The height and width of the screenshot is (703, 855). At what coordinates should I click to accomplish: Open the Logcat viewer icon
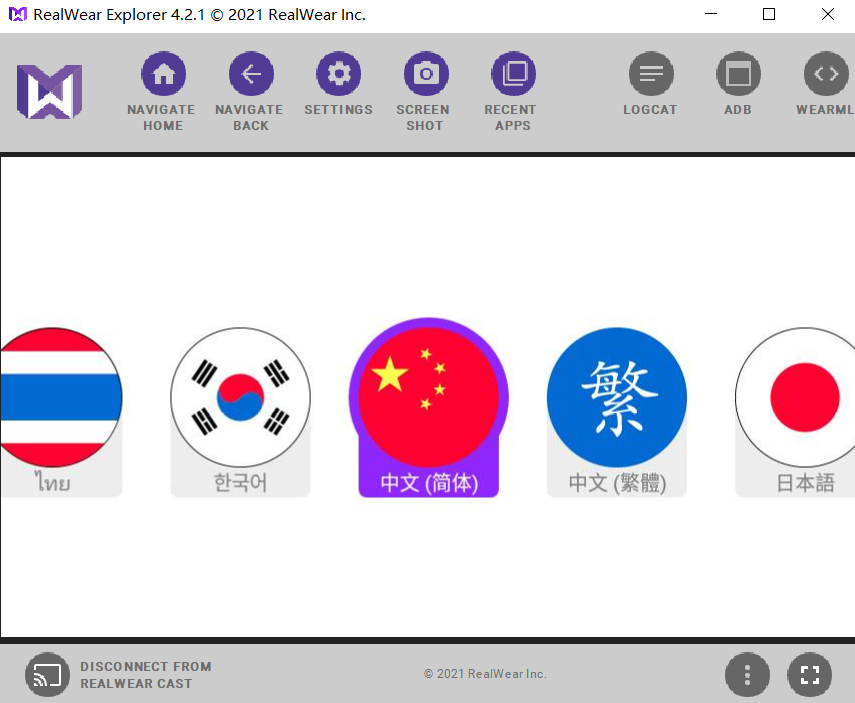tap(651, 75)
